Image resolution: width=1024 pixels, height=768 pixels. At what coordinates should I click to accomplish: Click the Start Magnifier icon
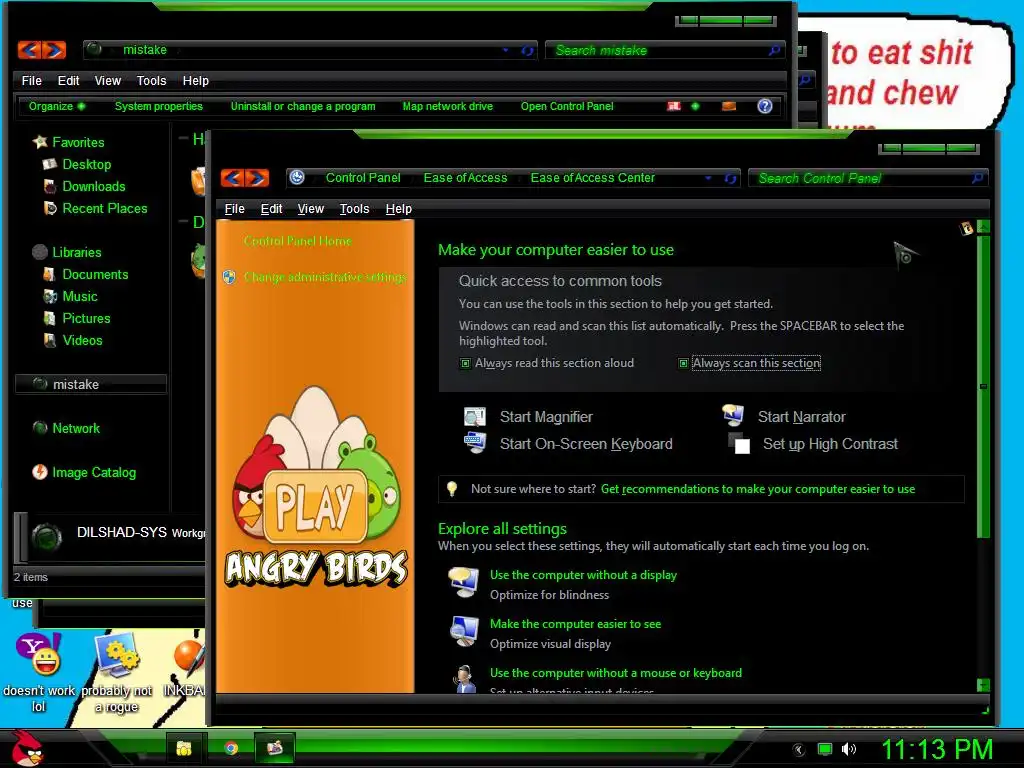click(x=475, y=416)
